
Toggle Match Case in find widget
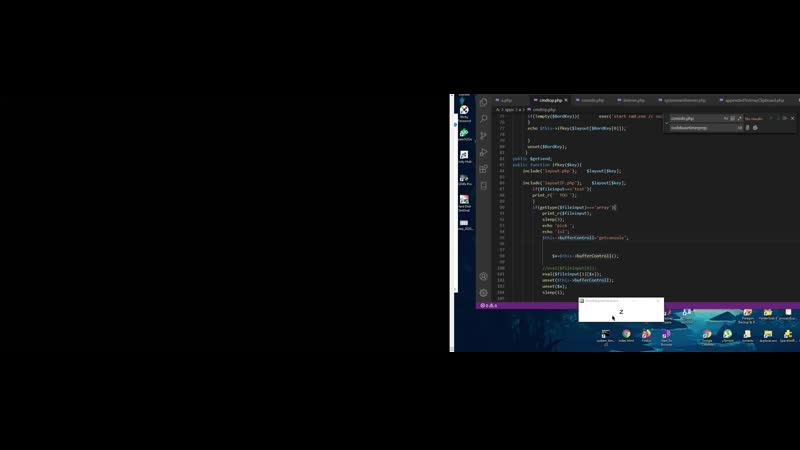[x=726, y=118]
